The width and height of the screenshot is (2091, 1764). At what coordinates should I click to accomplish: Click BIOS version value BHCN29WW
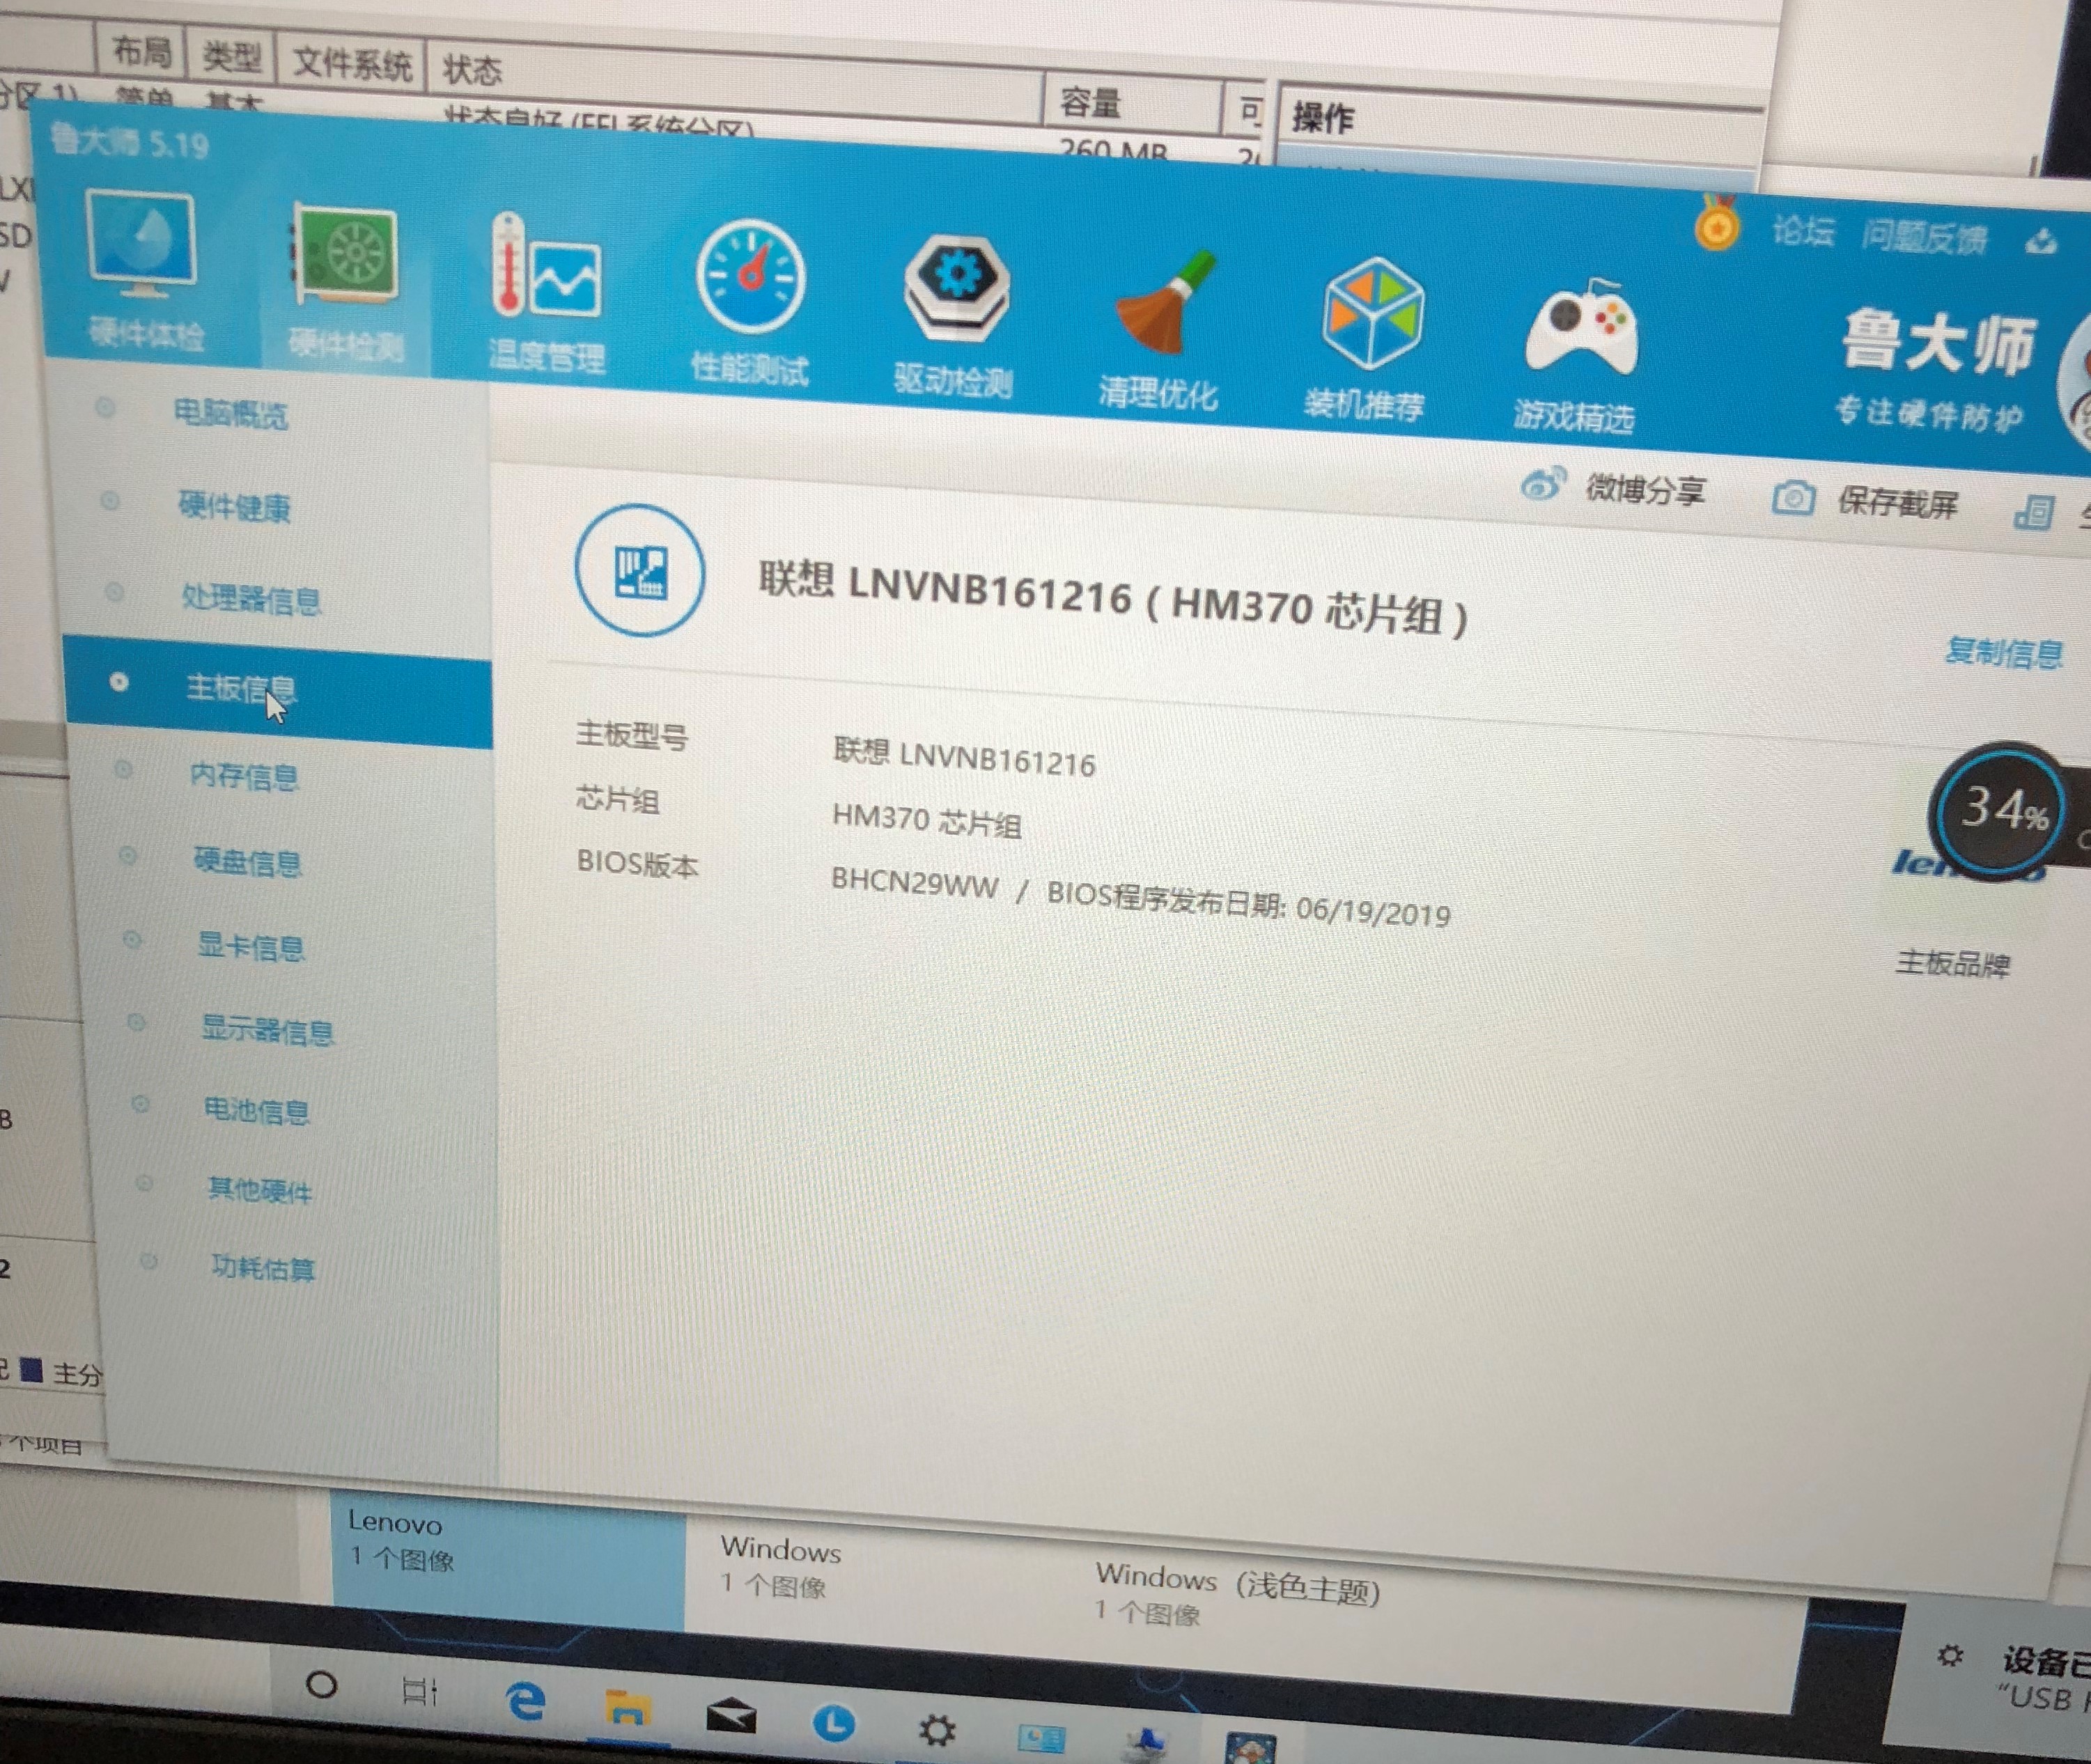(x=914, y=884)
